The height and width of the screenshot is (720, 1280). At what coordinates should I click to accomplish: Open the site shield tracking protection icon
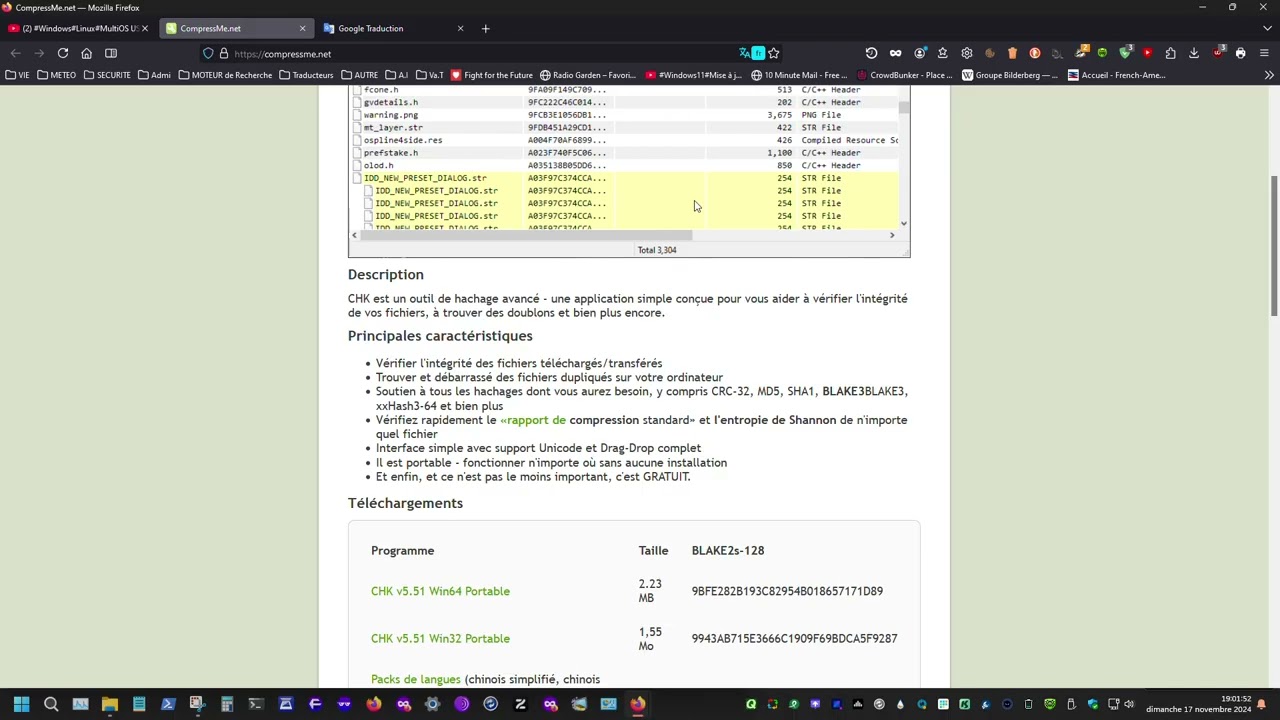208,53
